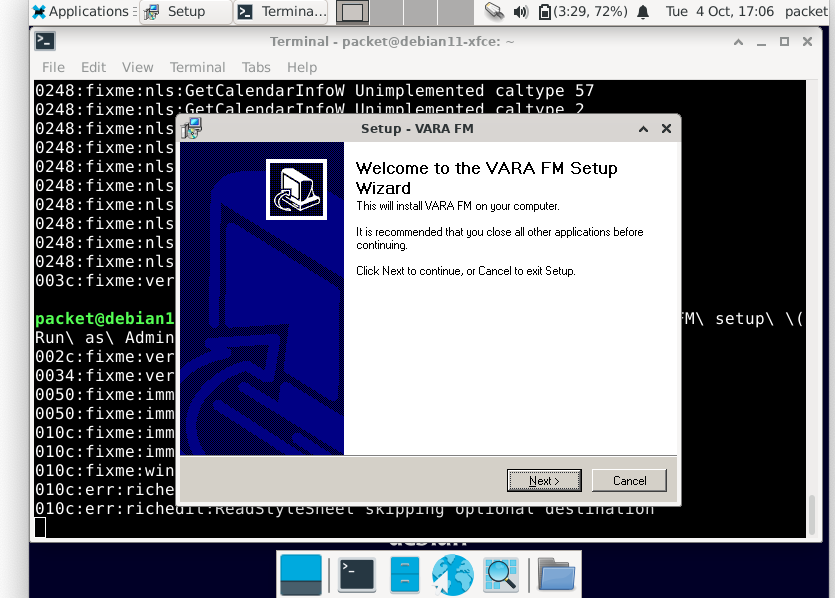The height and width of the screenshot is (598, 835).
Task: Click 'caltype 57' terminal output line
Action: tap(314, 91)
